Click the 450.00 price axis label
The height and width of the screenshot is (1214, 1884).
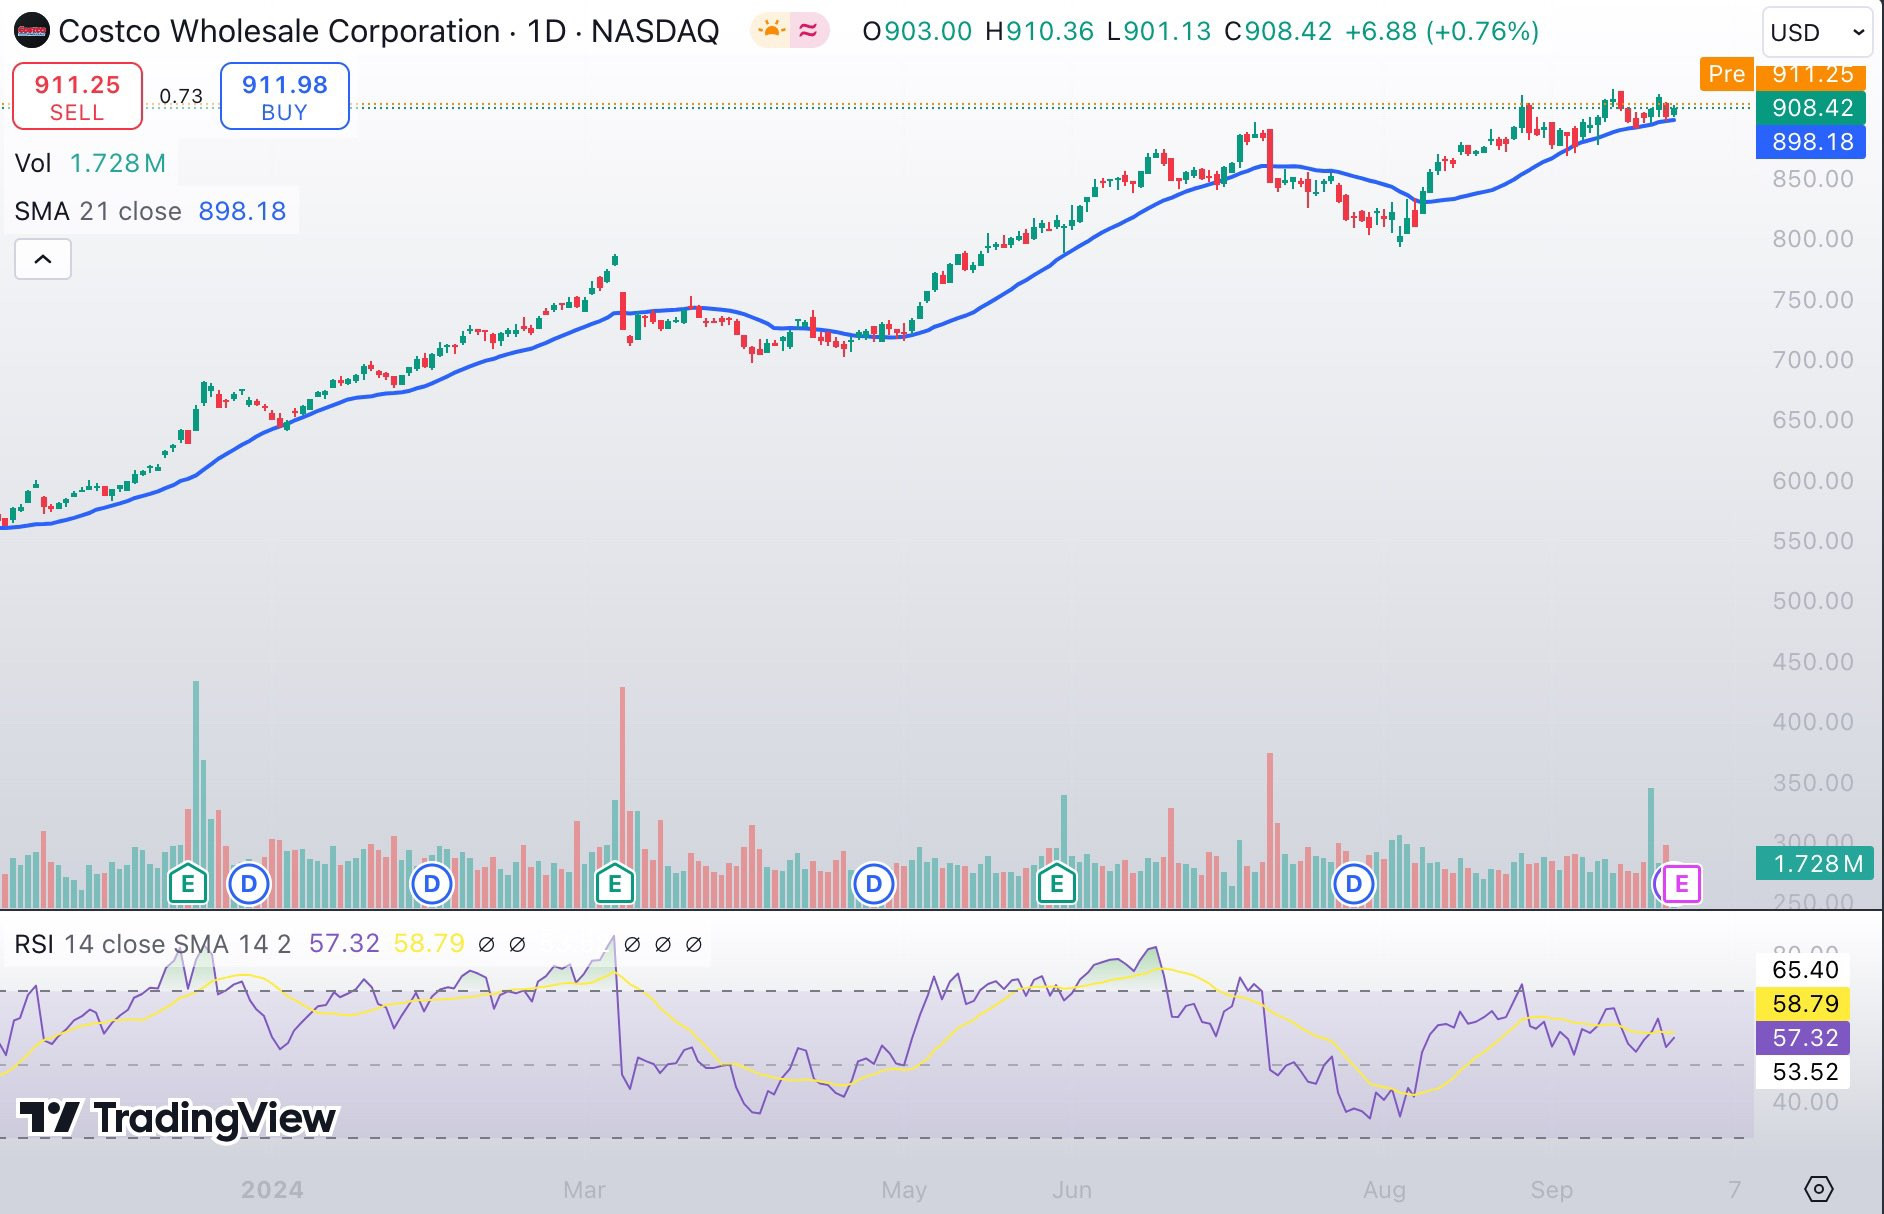[x=1813, y=662]
